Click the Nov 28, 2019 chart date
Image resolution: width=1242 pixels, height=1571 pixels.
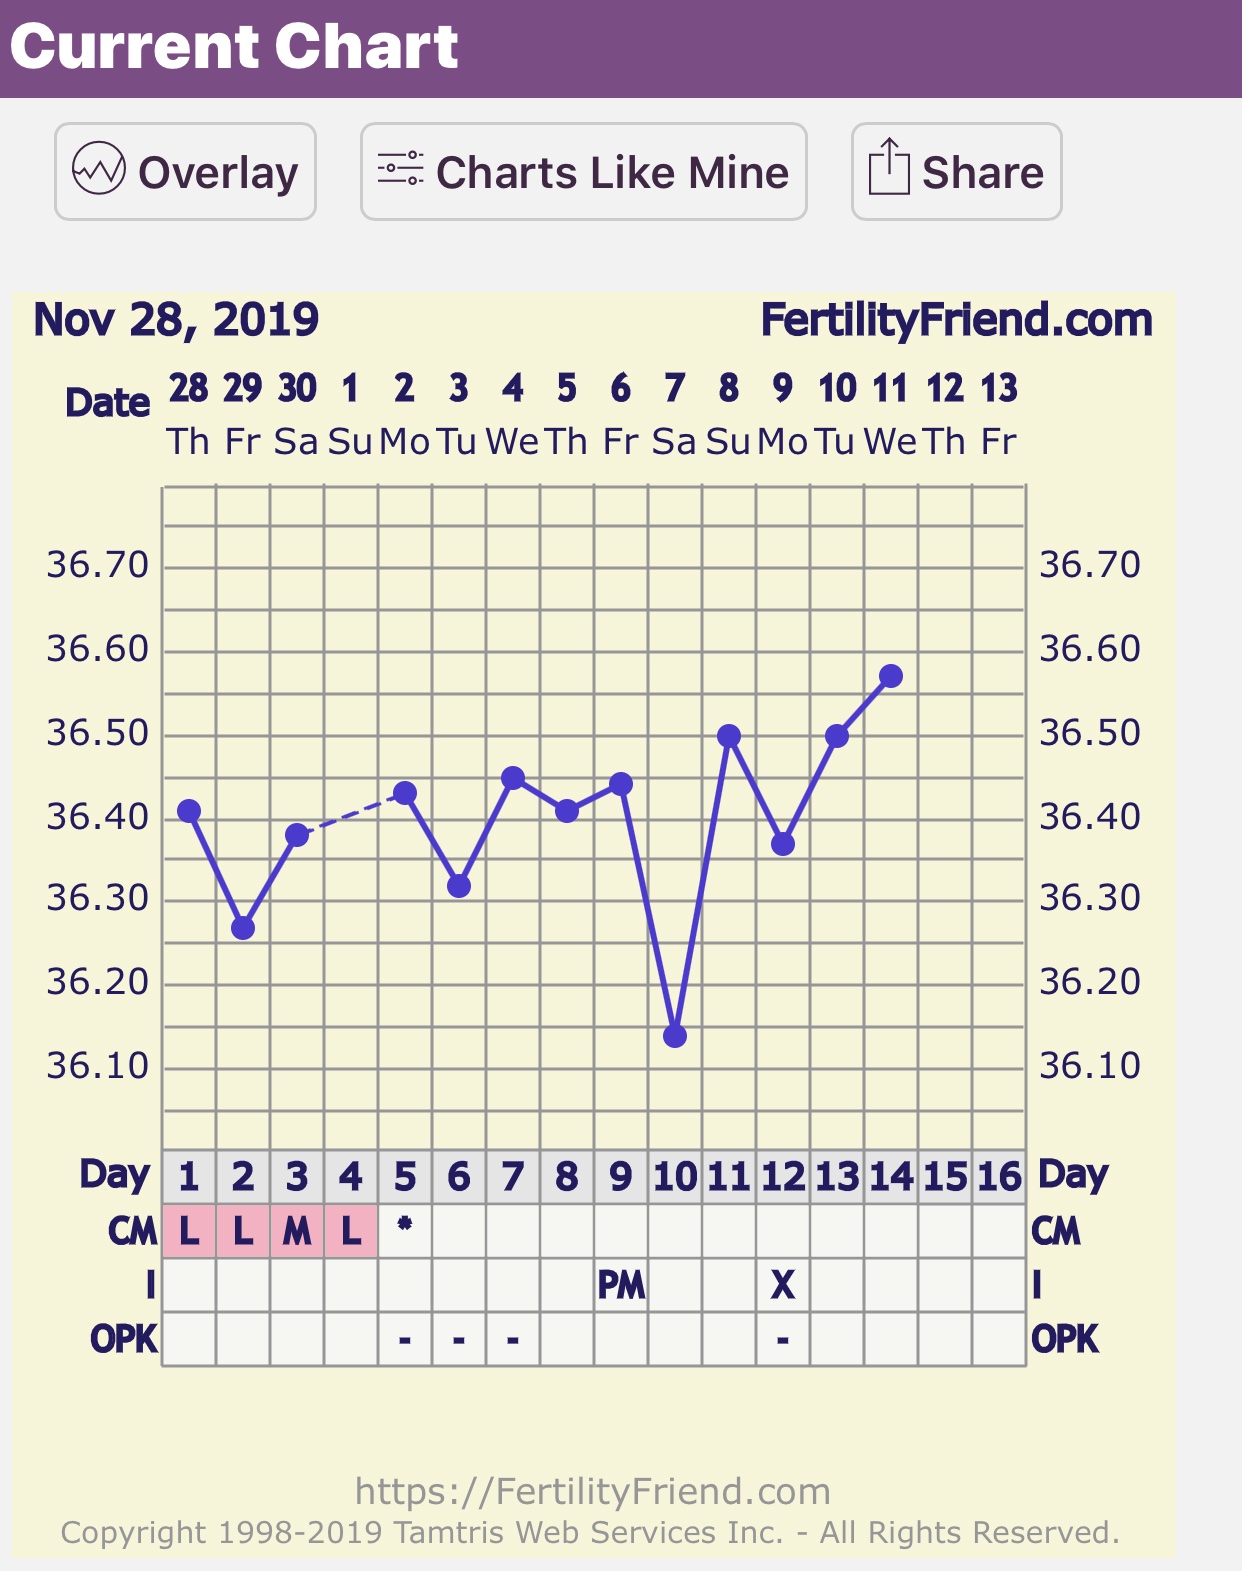(x=176, y=320)
